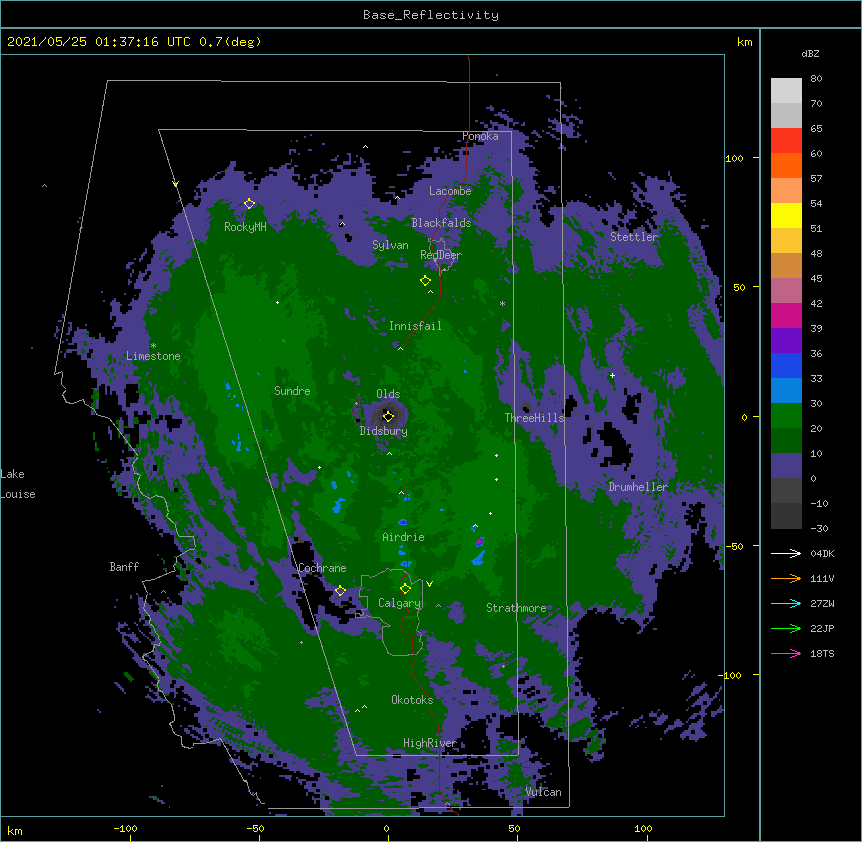Select the yellow diamond marker beside Cochrane

(340, 591)
